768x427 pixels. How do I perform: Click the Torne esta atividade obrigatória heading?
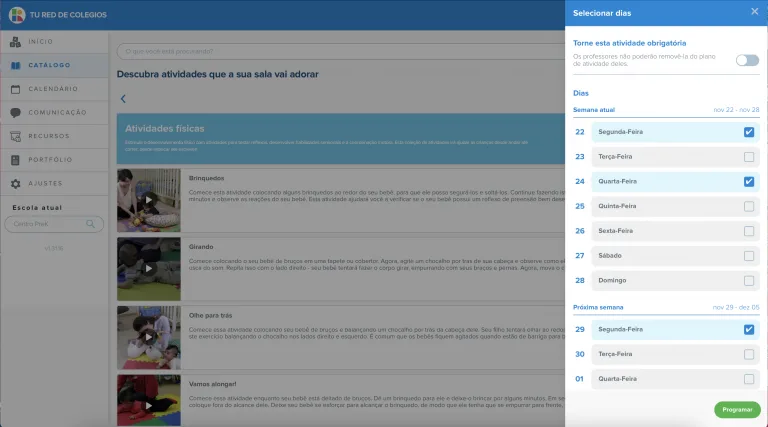(629, 43)
